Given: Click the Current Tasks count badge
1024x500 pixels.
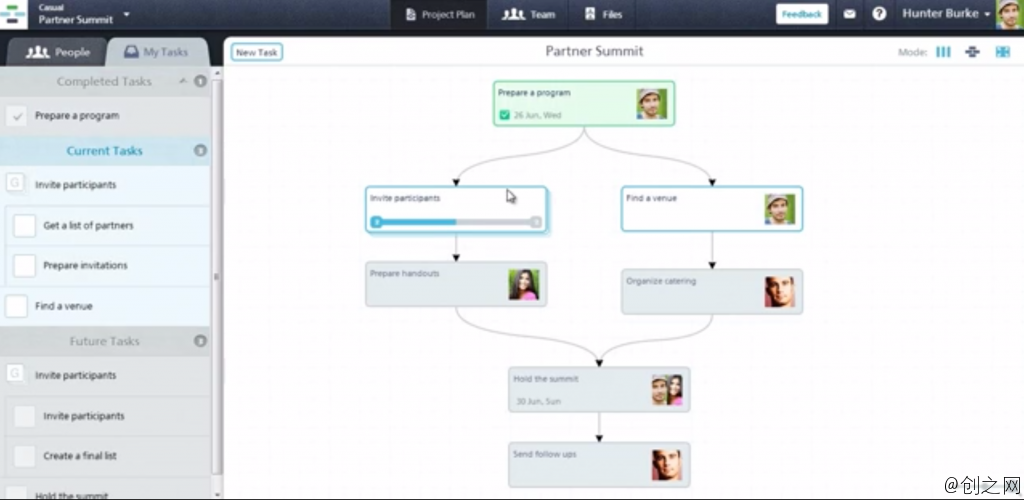Looking at the screenshot, I should (200, 151).
